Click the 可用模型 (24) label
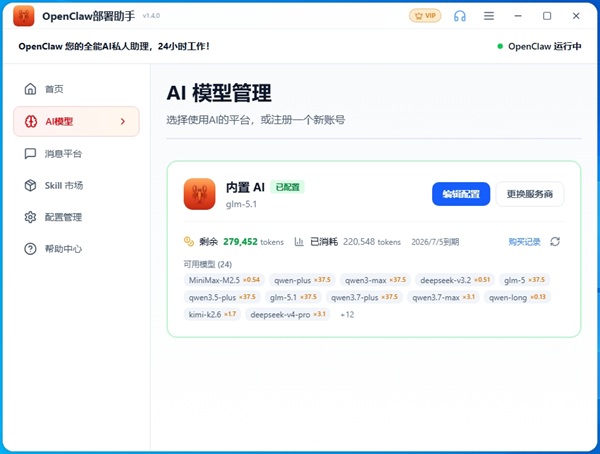 coord(208,264)
